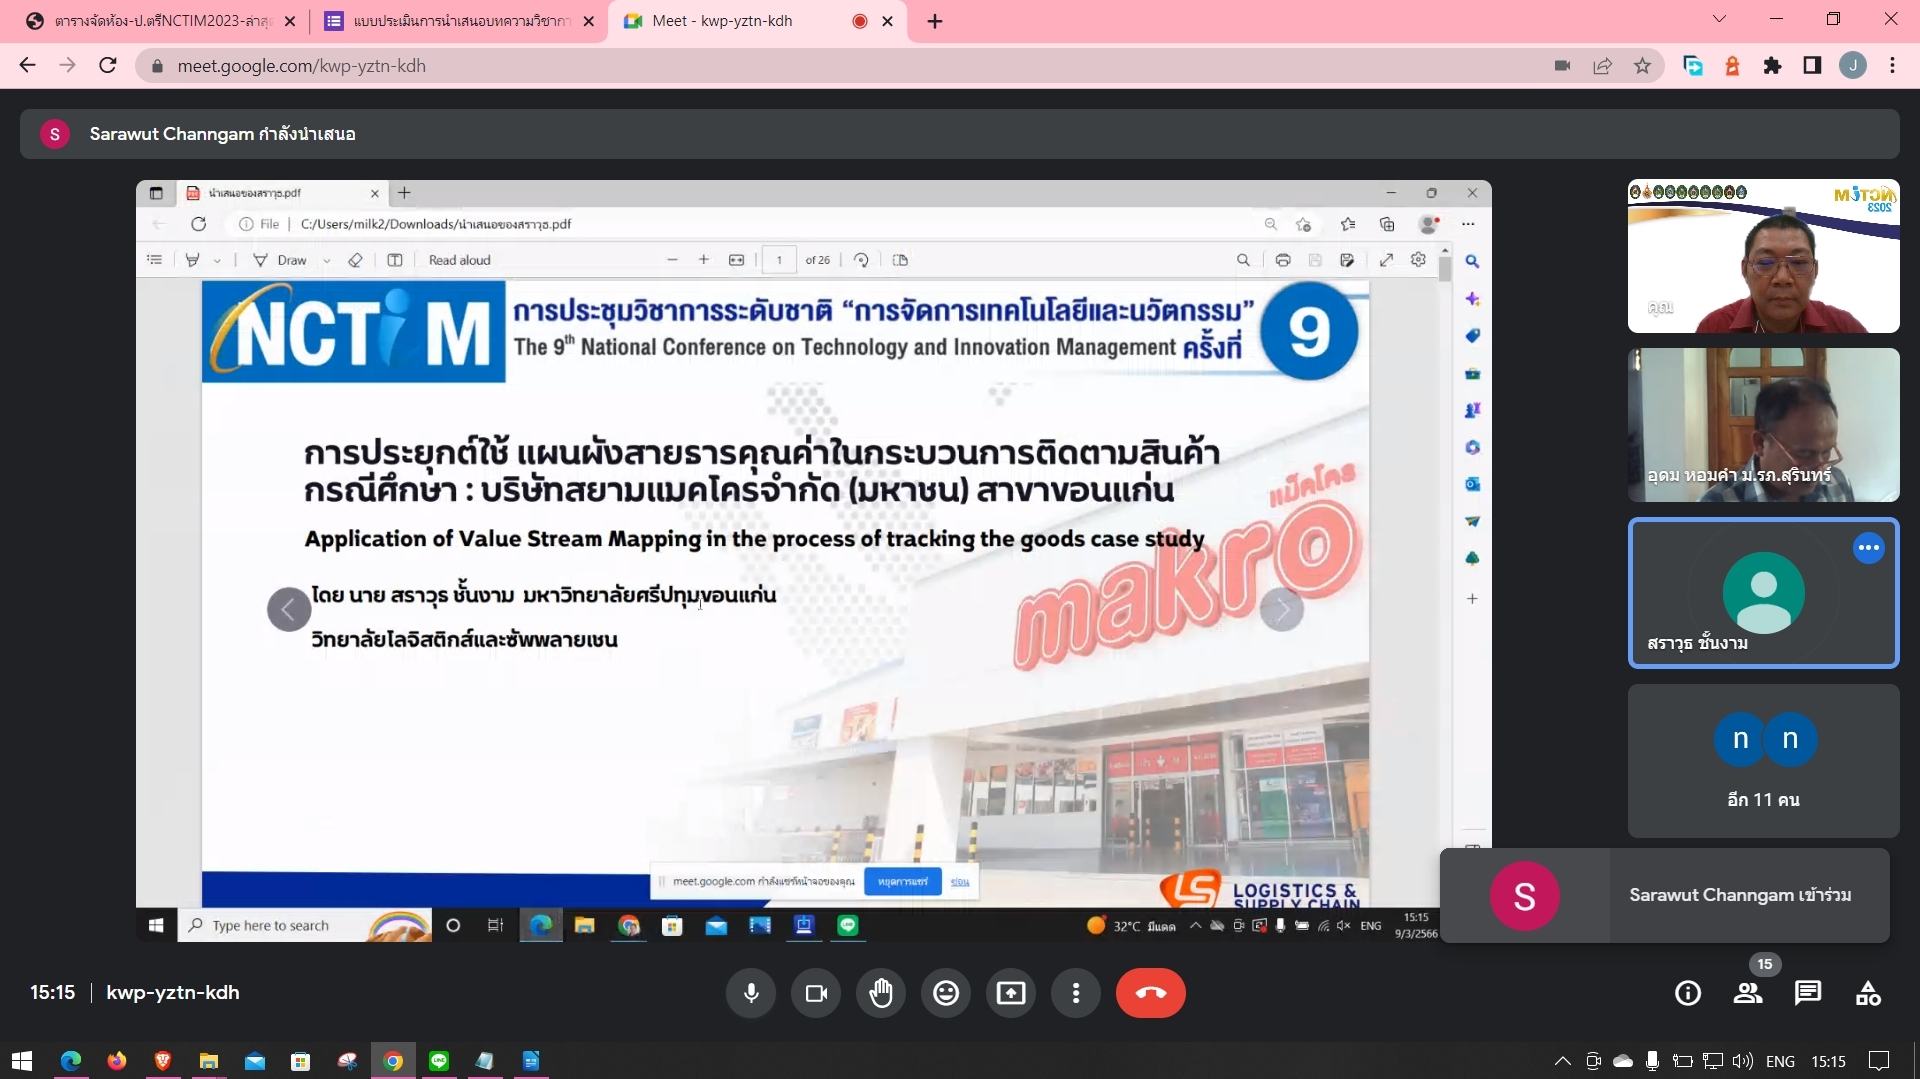Open the chat messages panel
The width and height of the screenshot is (1920, 1079).
click(x=1808, y=993)
